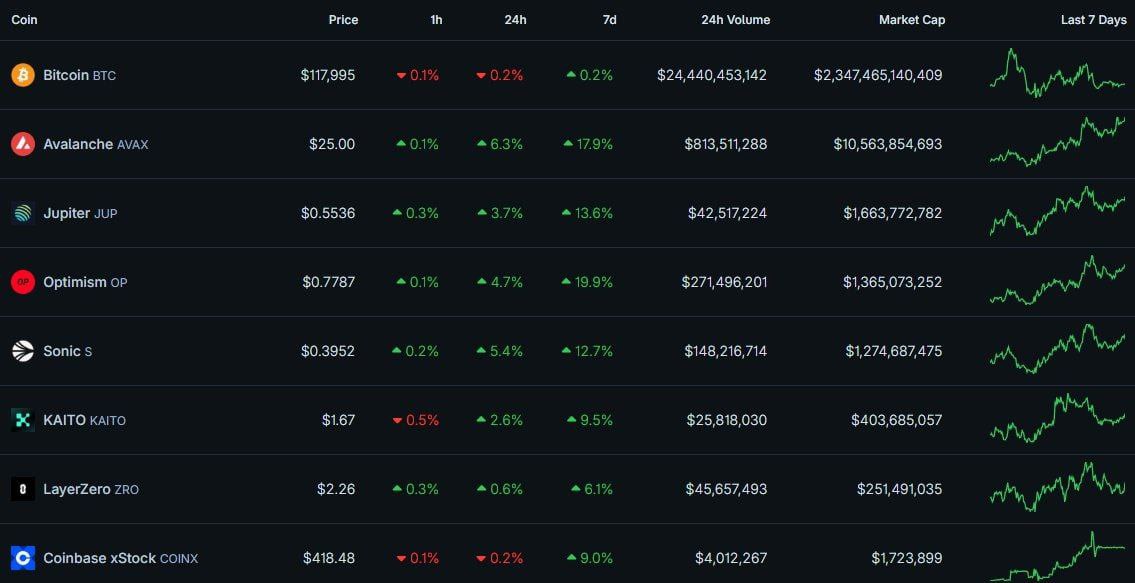Click Bitcoin 24h volume $24,440,453,142

pos(712,75)
